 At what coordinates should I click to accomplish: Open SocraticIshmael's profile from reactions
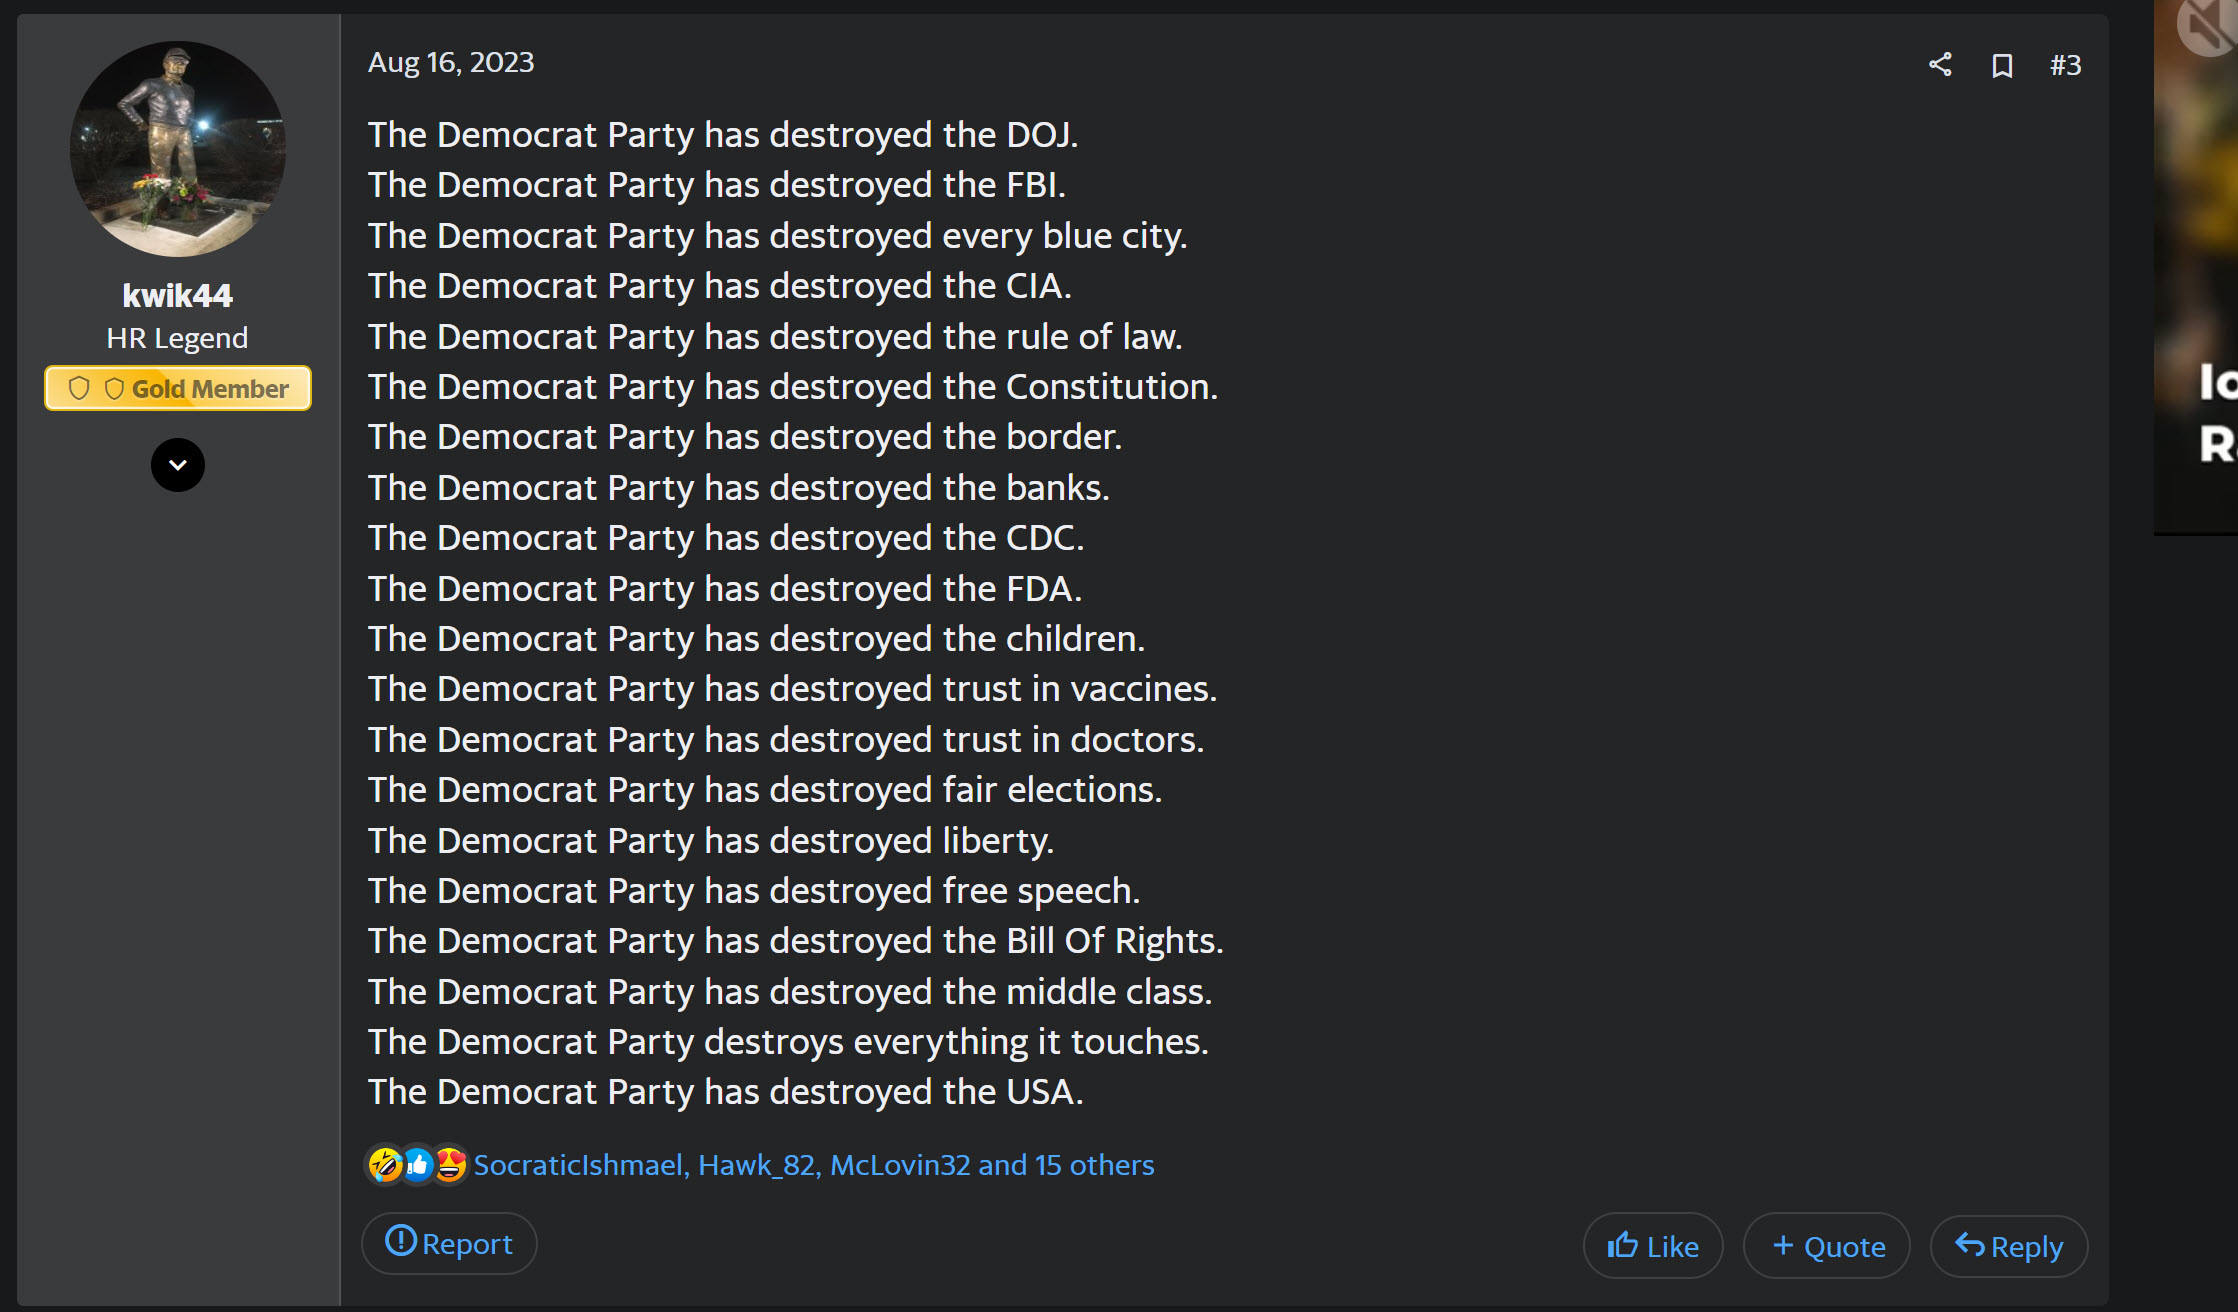tap(578, 1165)
